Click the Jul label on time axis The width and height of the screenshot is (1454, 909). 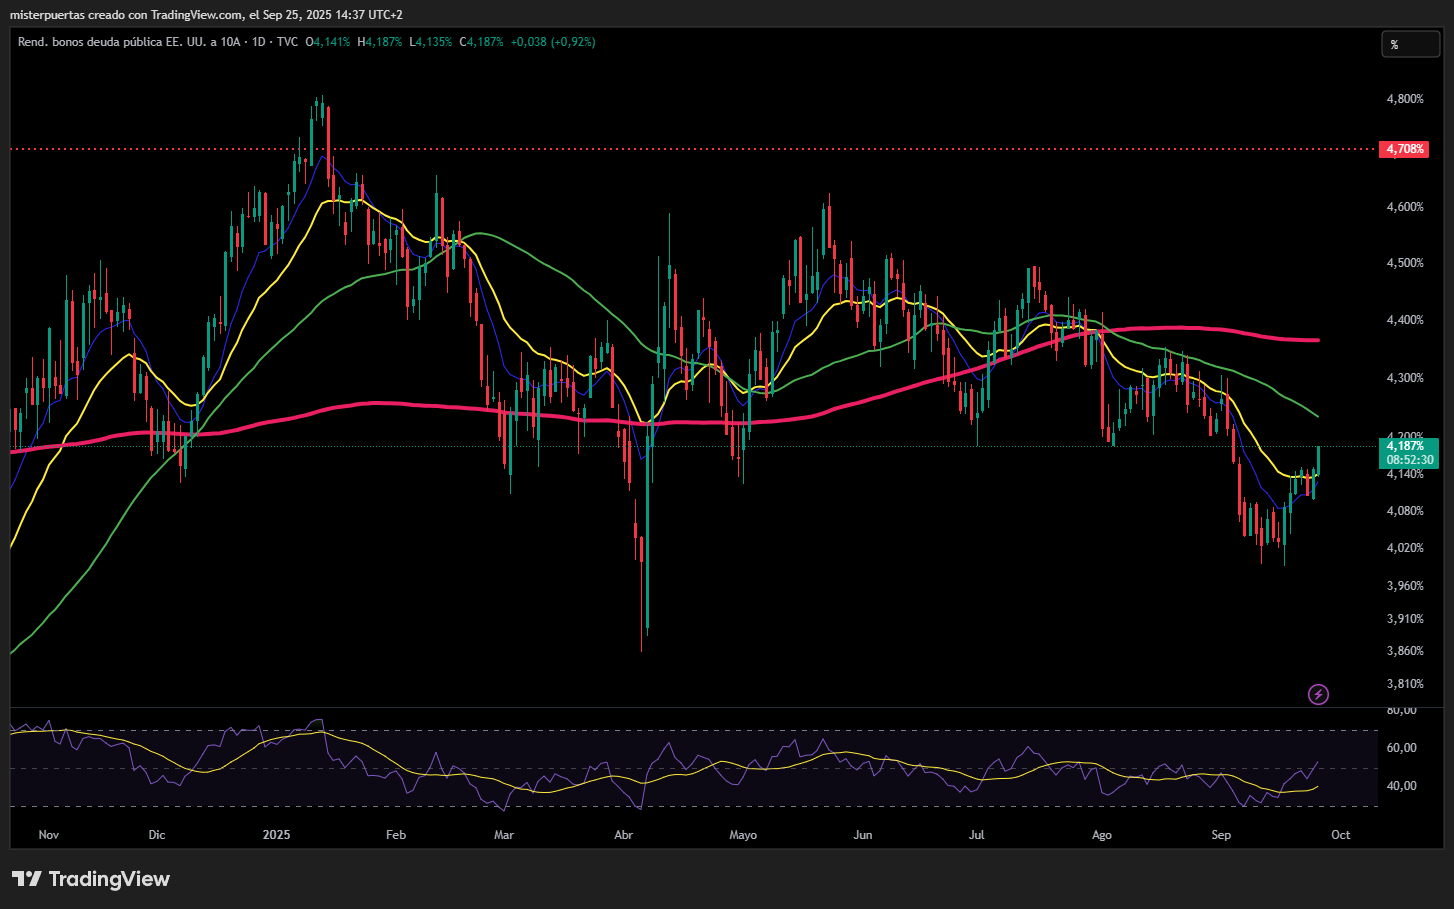(x=977, y=835)
